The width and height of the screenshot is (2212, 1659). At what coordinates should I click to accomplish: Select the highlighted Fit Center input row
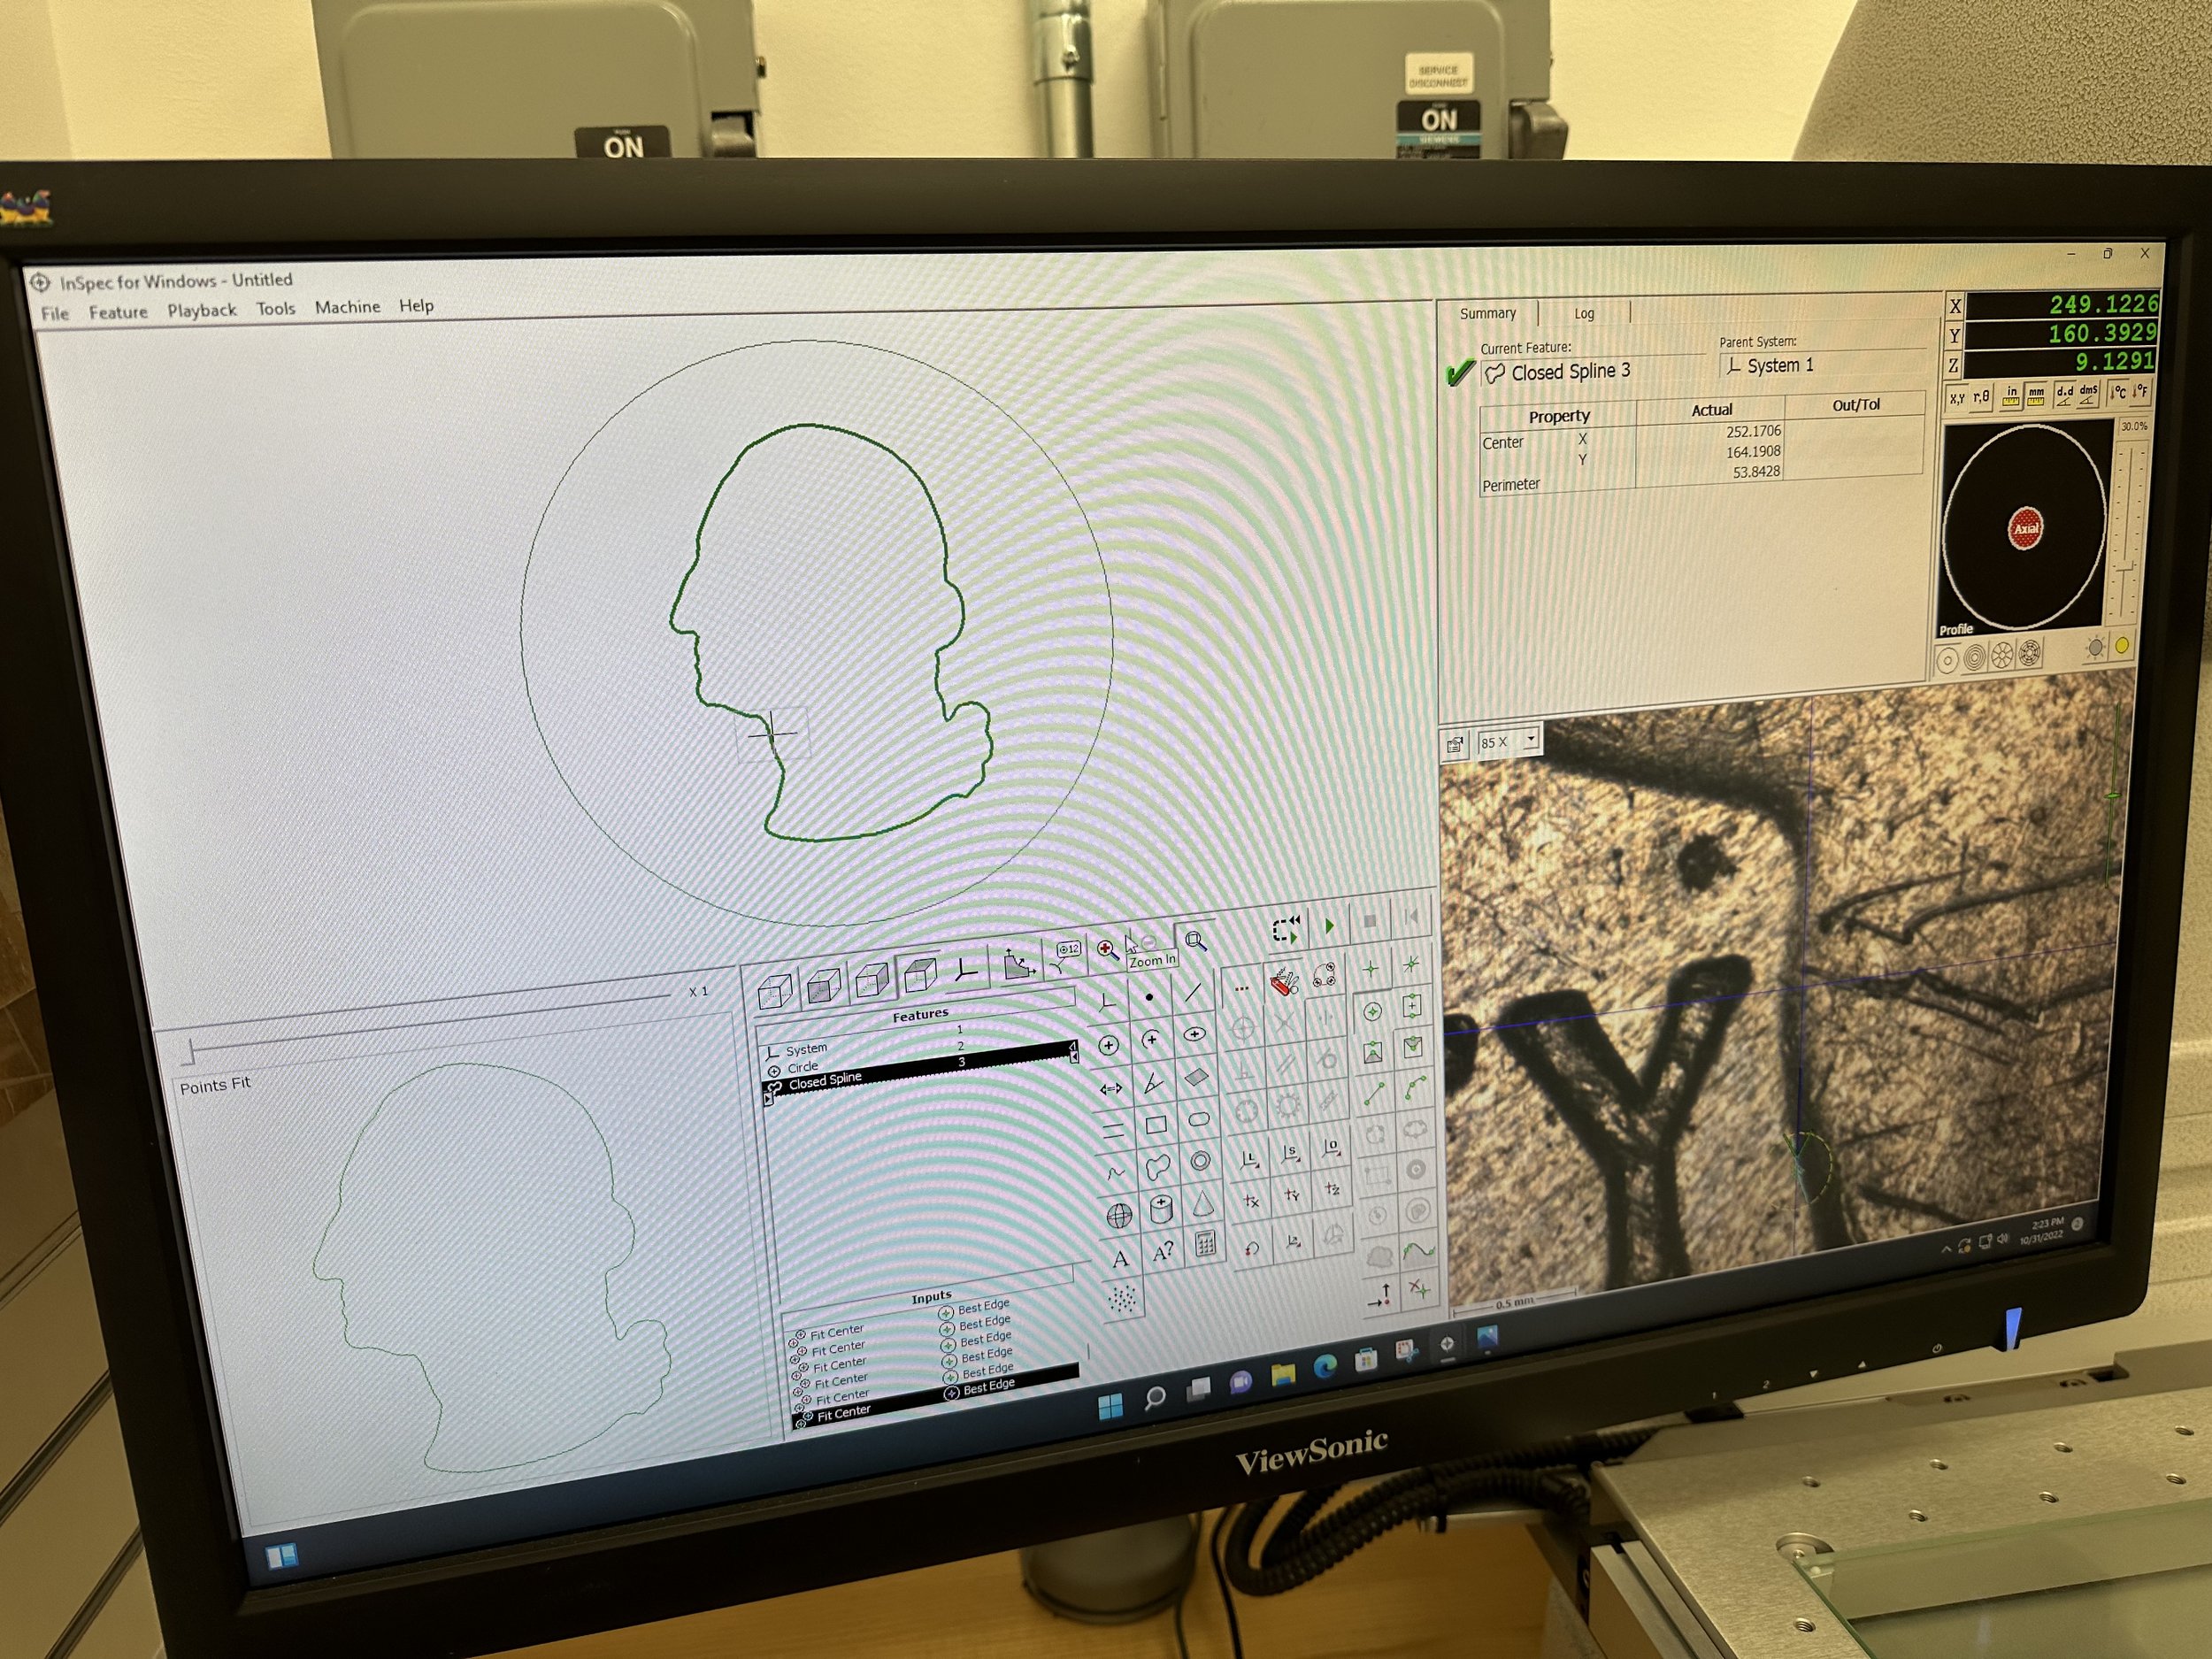click(935, 1396)
